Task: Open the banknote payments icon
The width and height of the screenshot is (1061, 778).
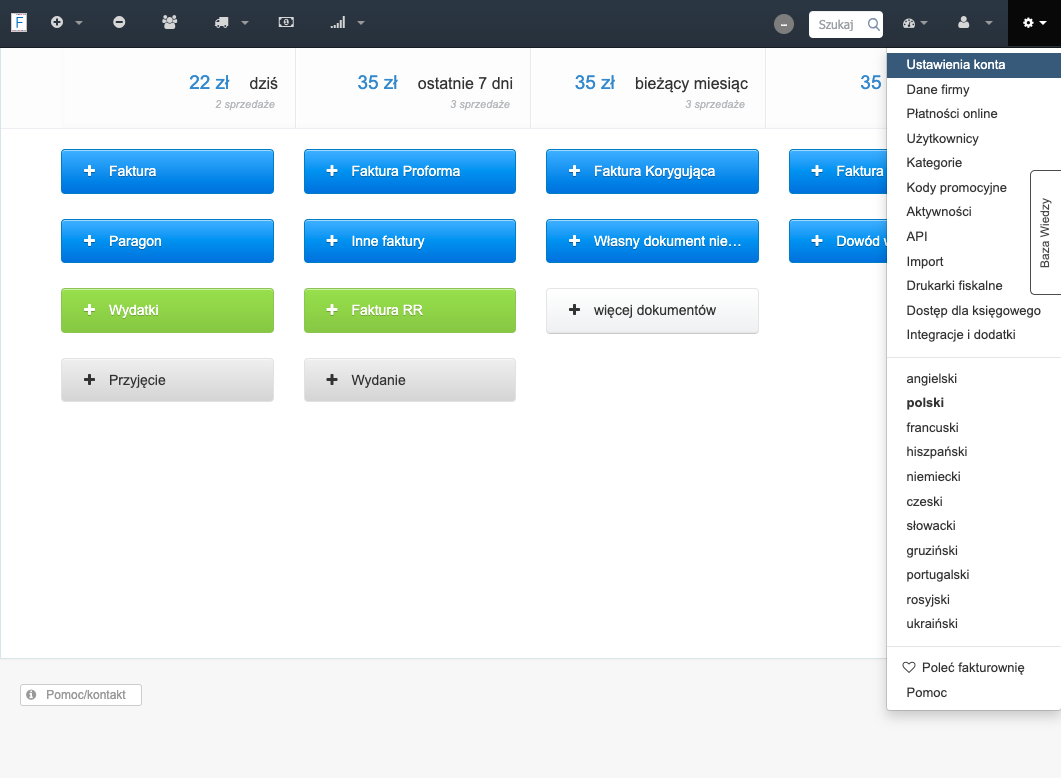Action: [x=286, y=22]
